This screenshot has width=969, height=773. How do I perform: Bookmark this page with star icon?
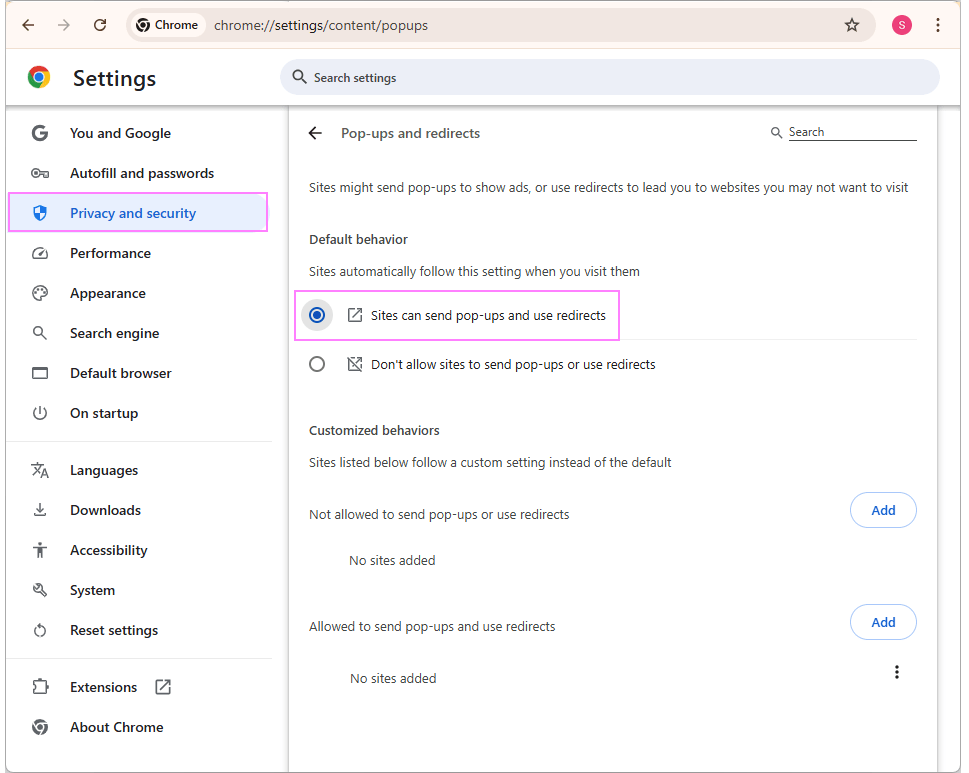(852, 25)
